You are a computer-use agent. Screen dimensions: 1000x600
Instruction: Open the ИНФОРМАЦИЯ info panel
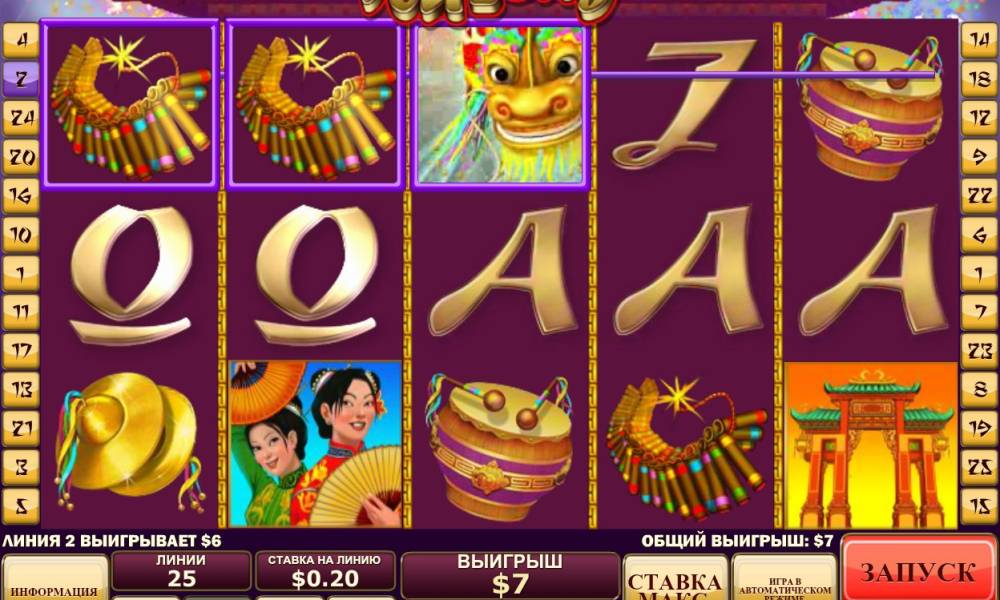[x=55, y=579]
